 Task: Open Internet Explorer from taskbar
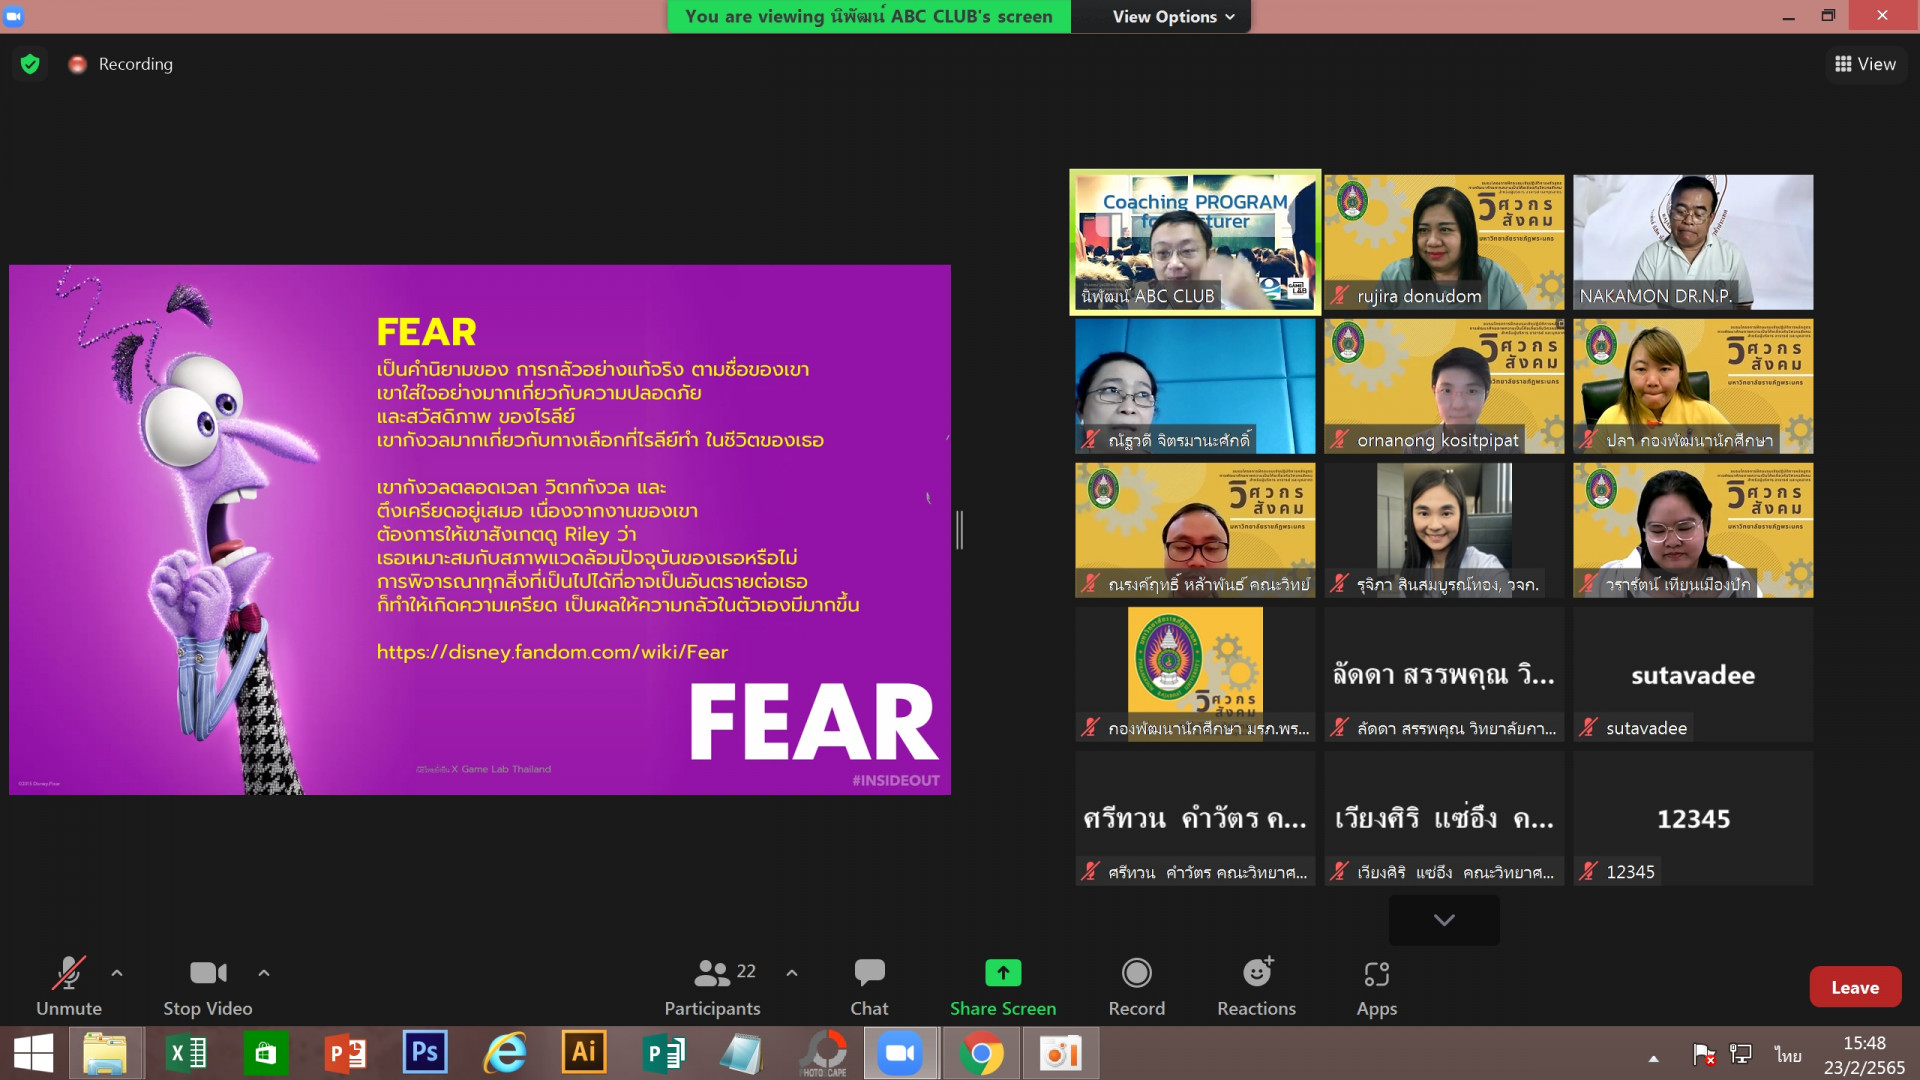click(x=505, y=1053)
